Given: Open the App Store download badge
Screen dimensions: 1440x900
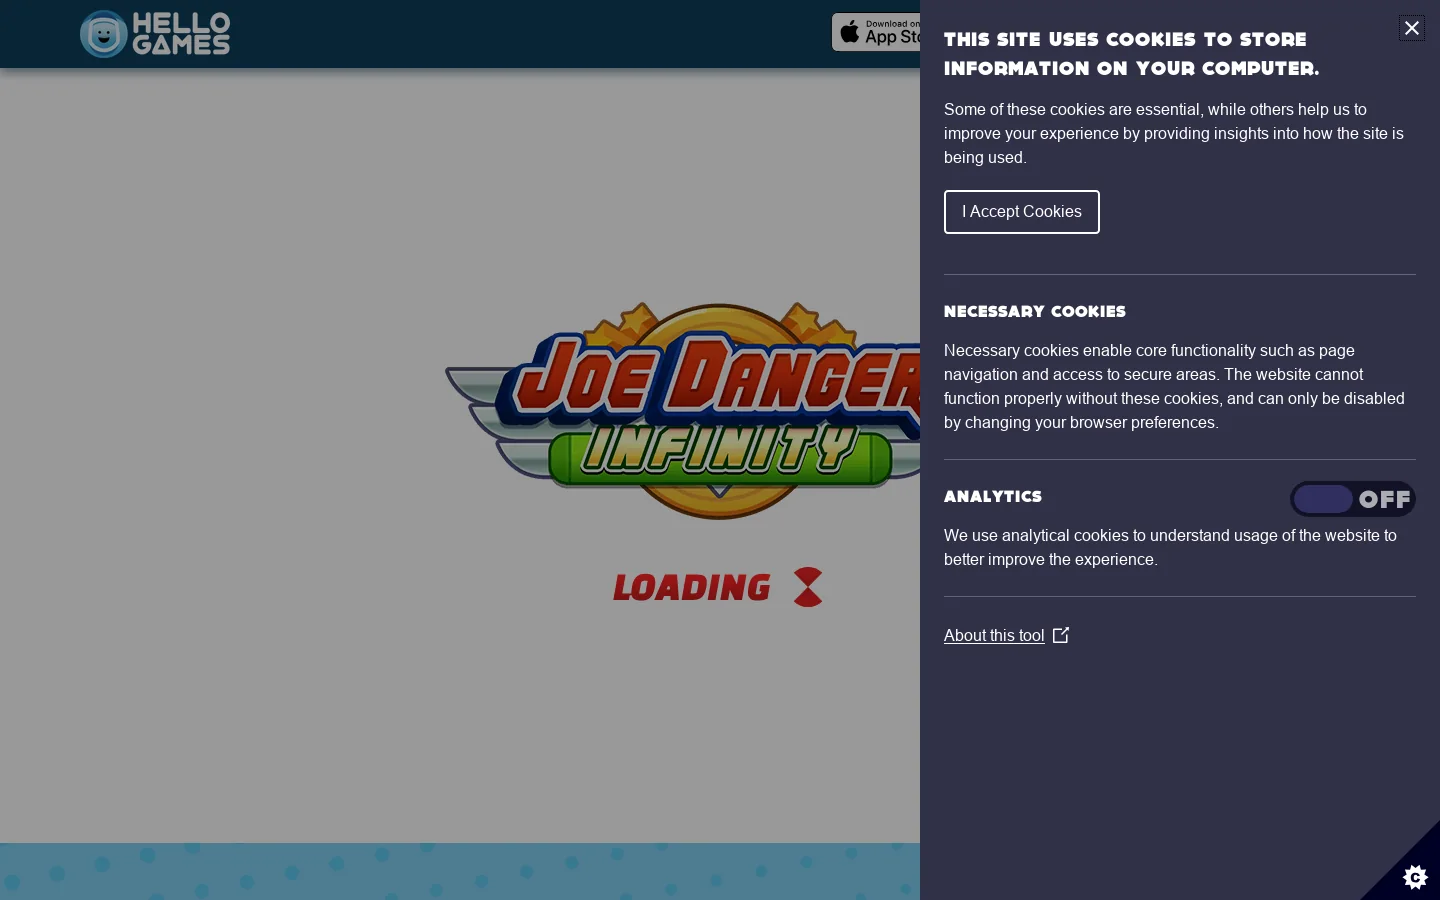Looking at the screenshot, I should (x=876, y=32).
